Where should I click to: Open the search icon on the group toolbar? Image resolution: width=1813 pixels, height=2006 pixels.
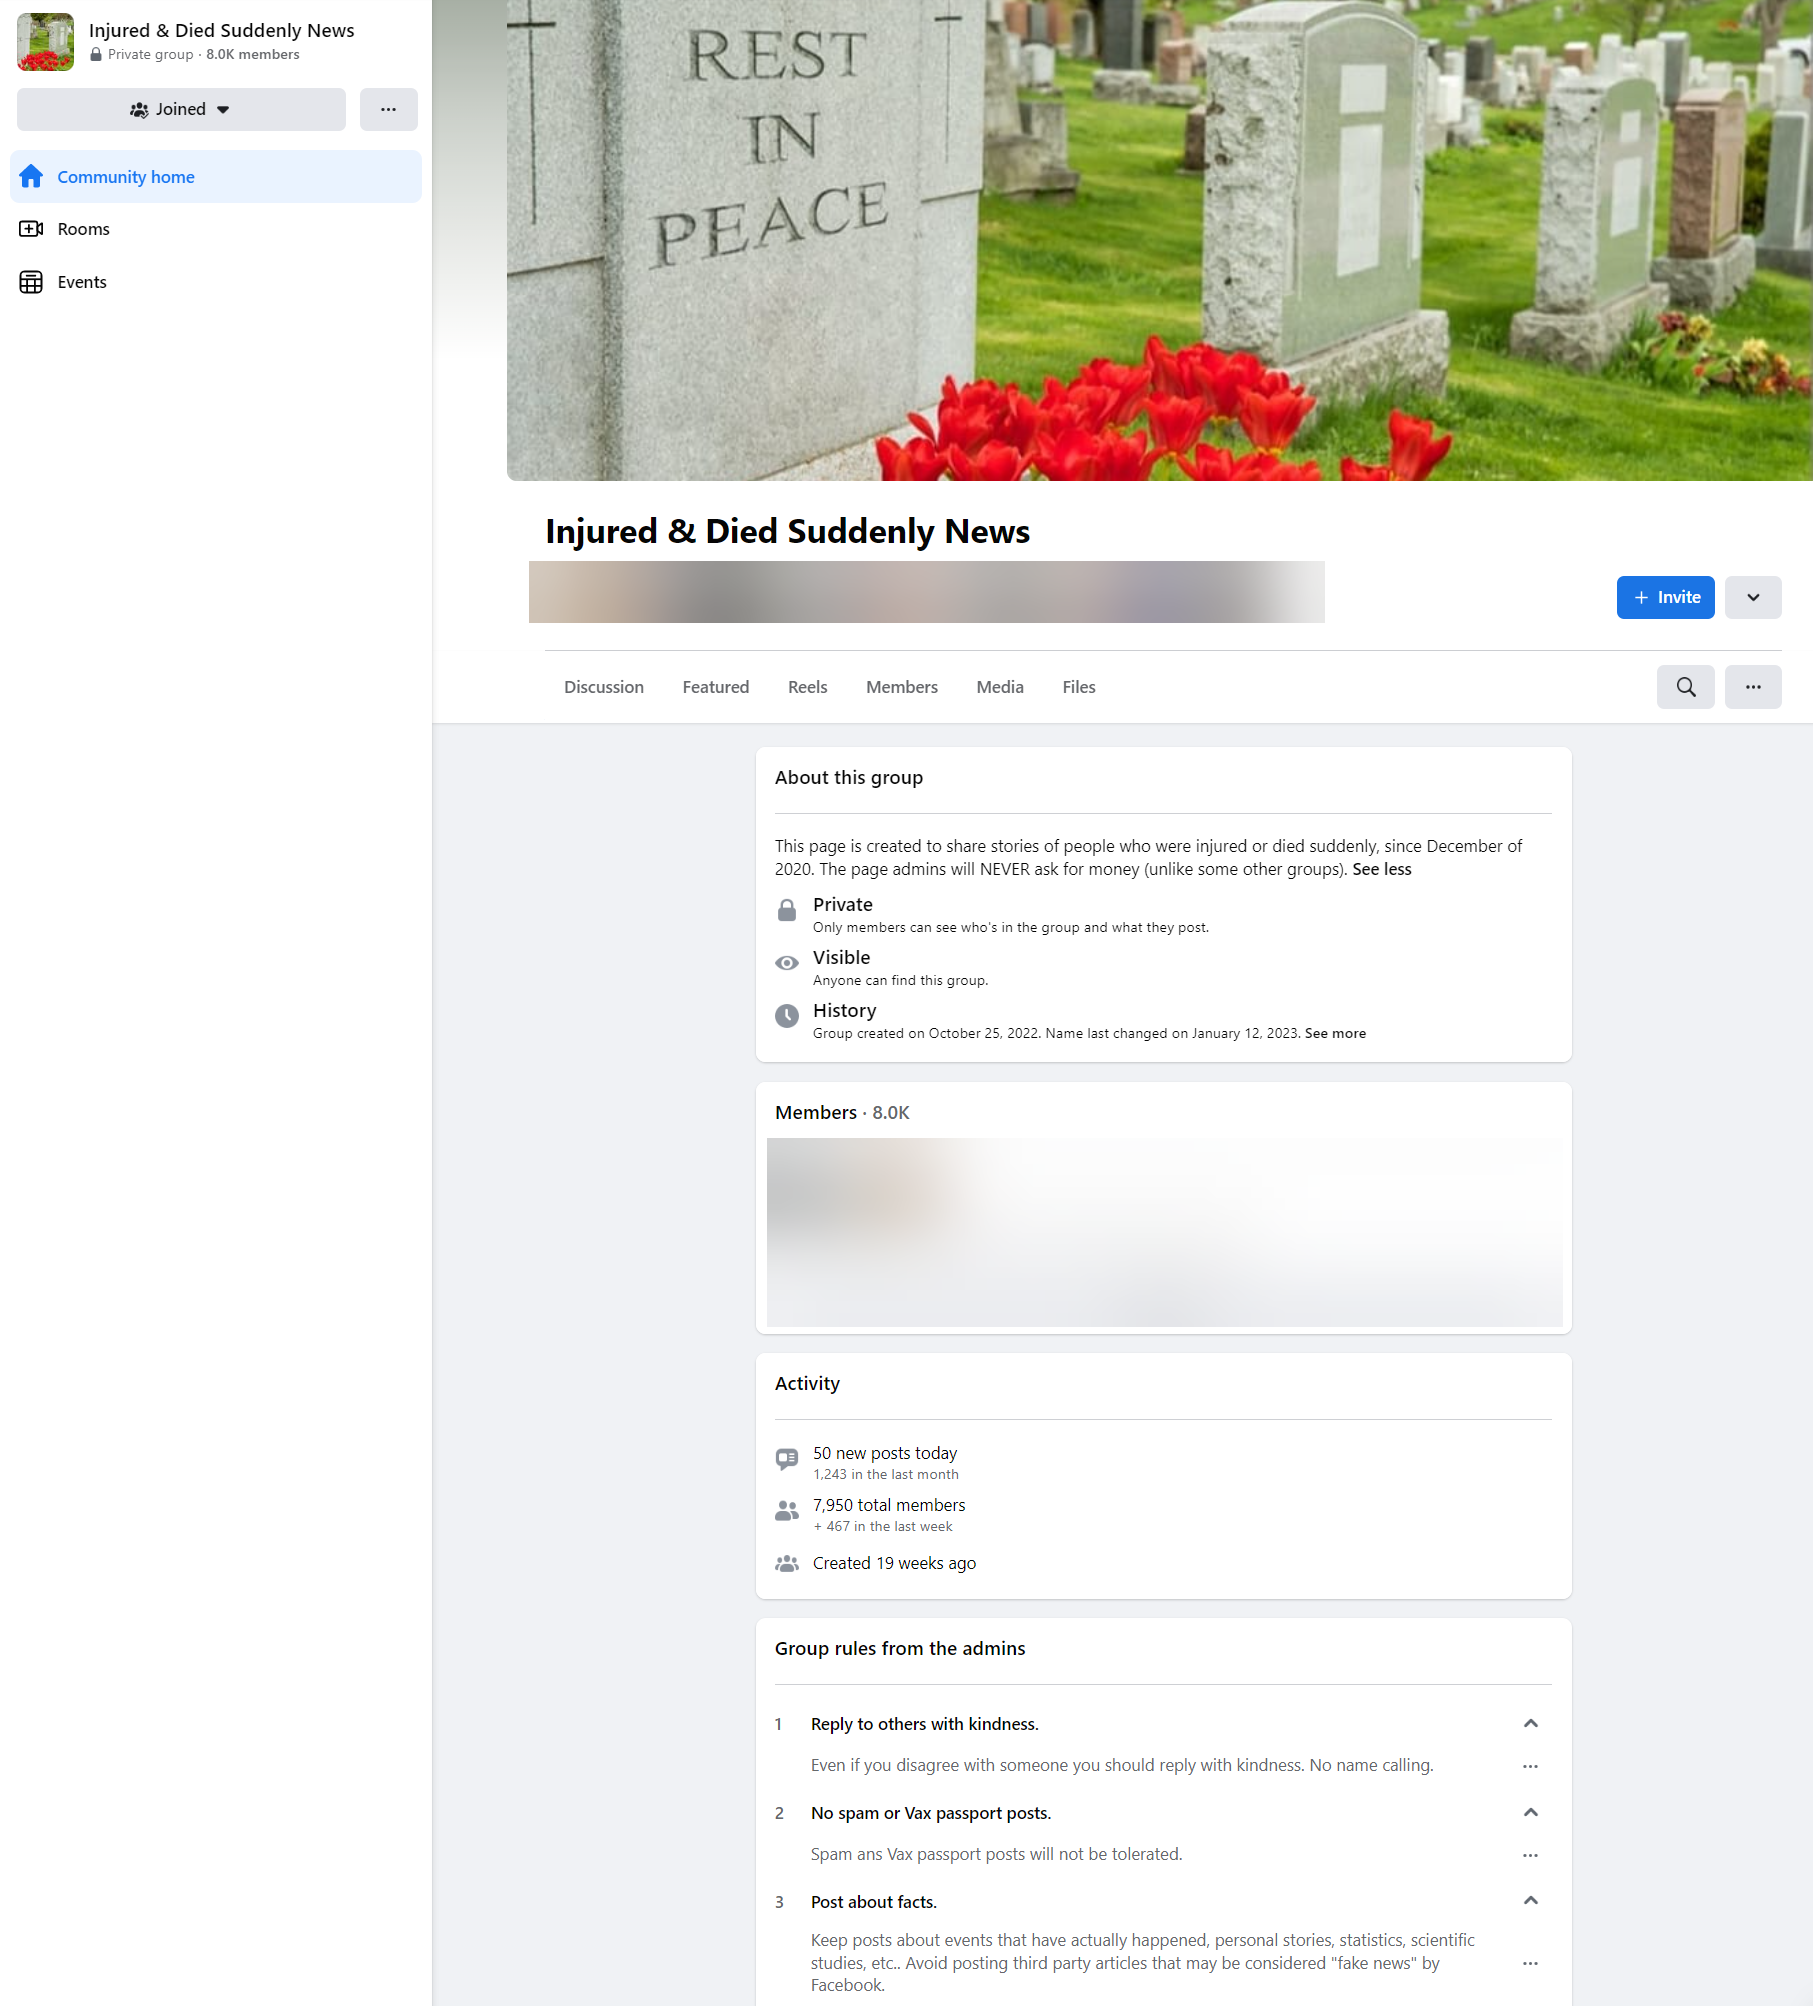pos(1686,687)
